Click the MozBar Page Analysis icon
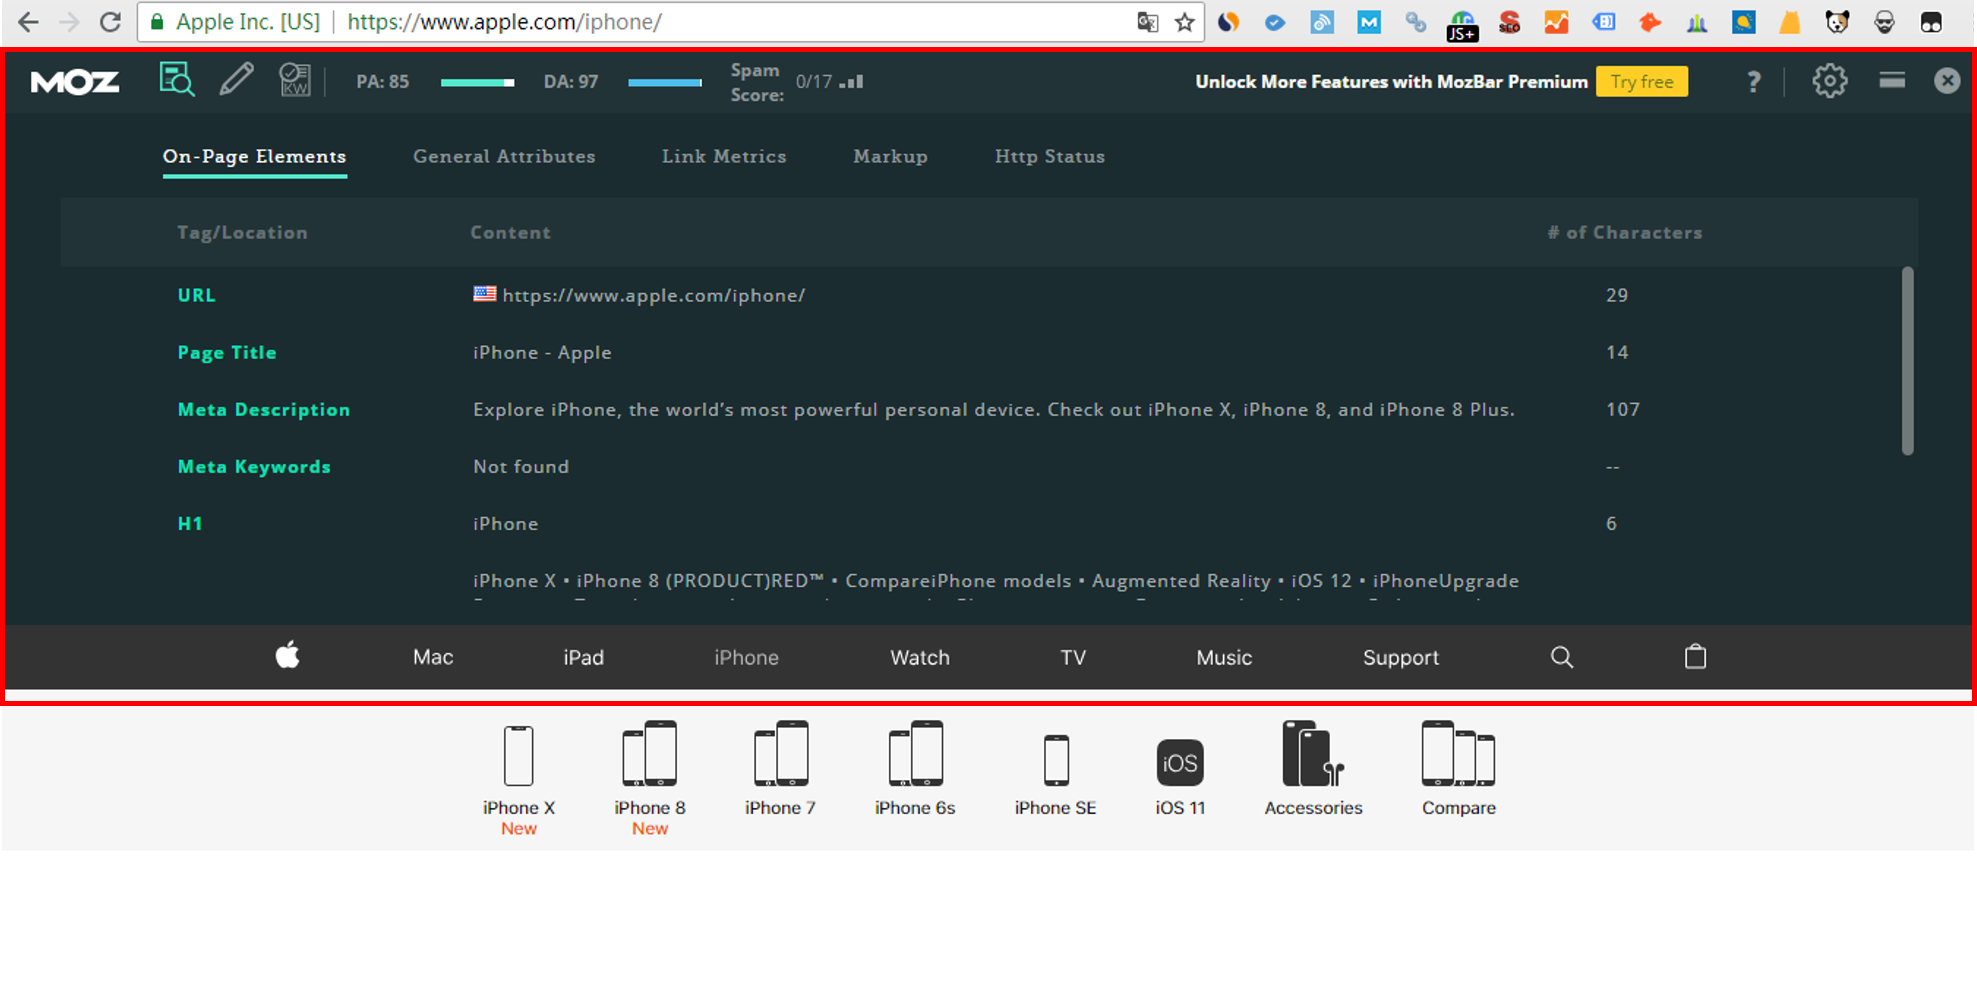This screenshot has width=1977, height=996. pyautogui.click(x=177, y=80)
